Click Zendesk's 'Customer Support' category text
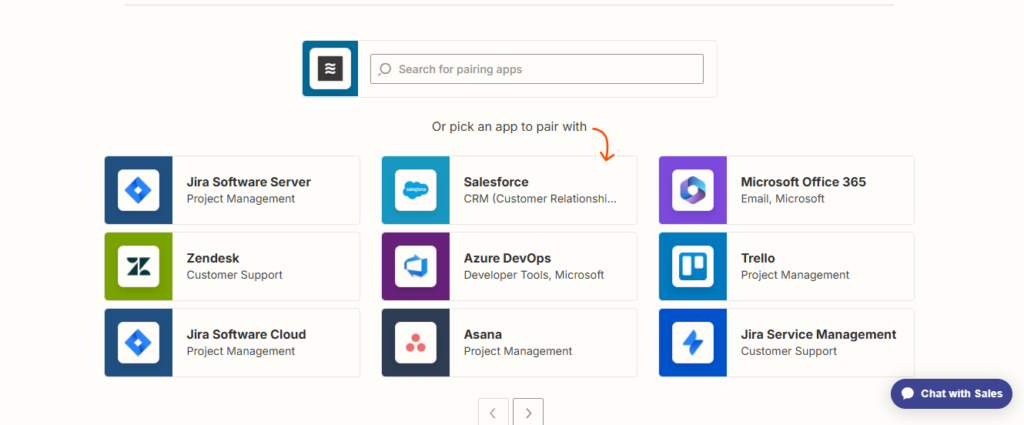1024x425 pixels. pyautogui.click(x=234, y=275)
